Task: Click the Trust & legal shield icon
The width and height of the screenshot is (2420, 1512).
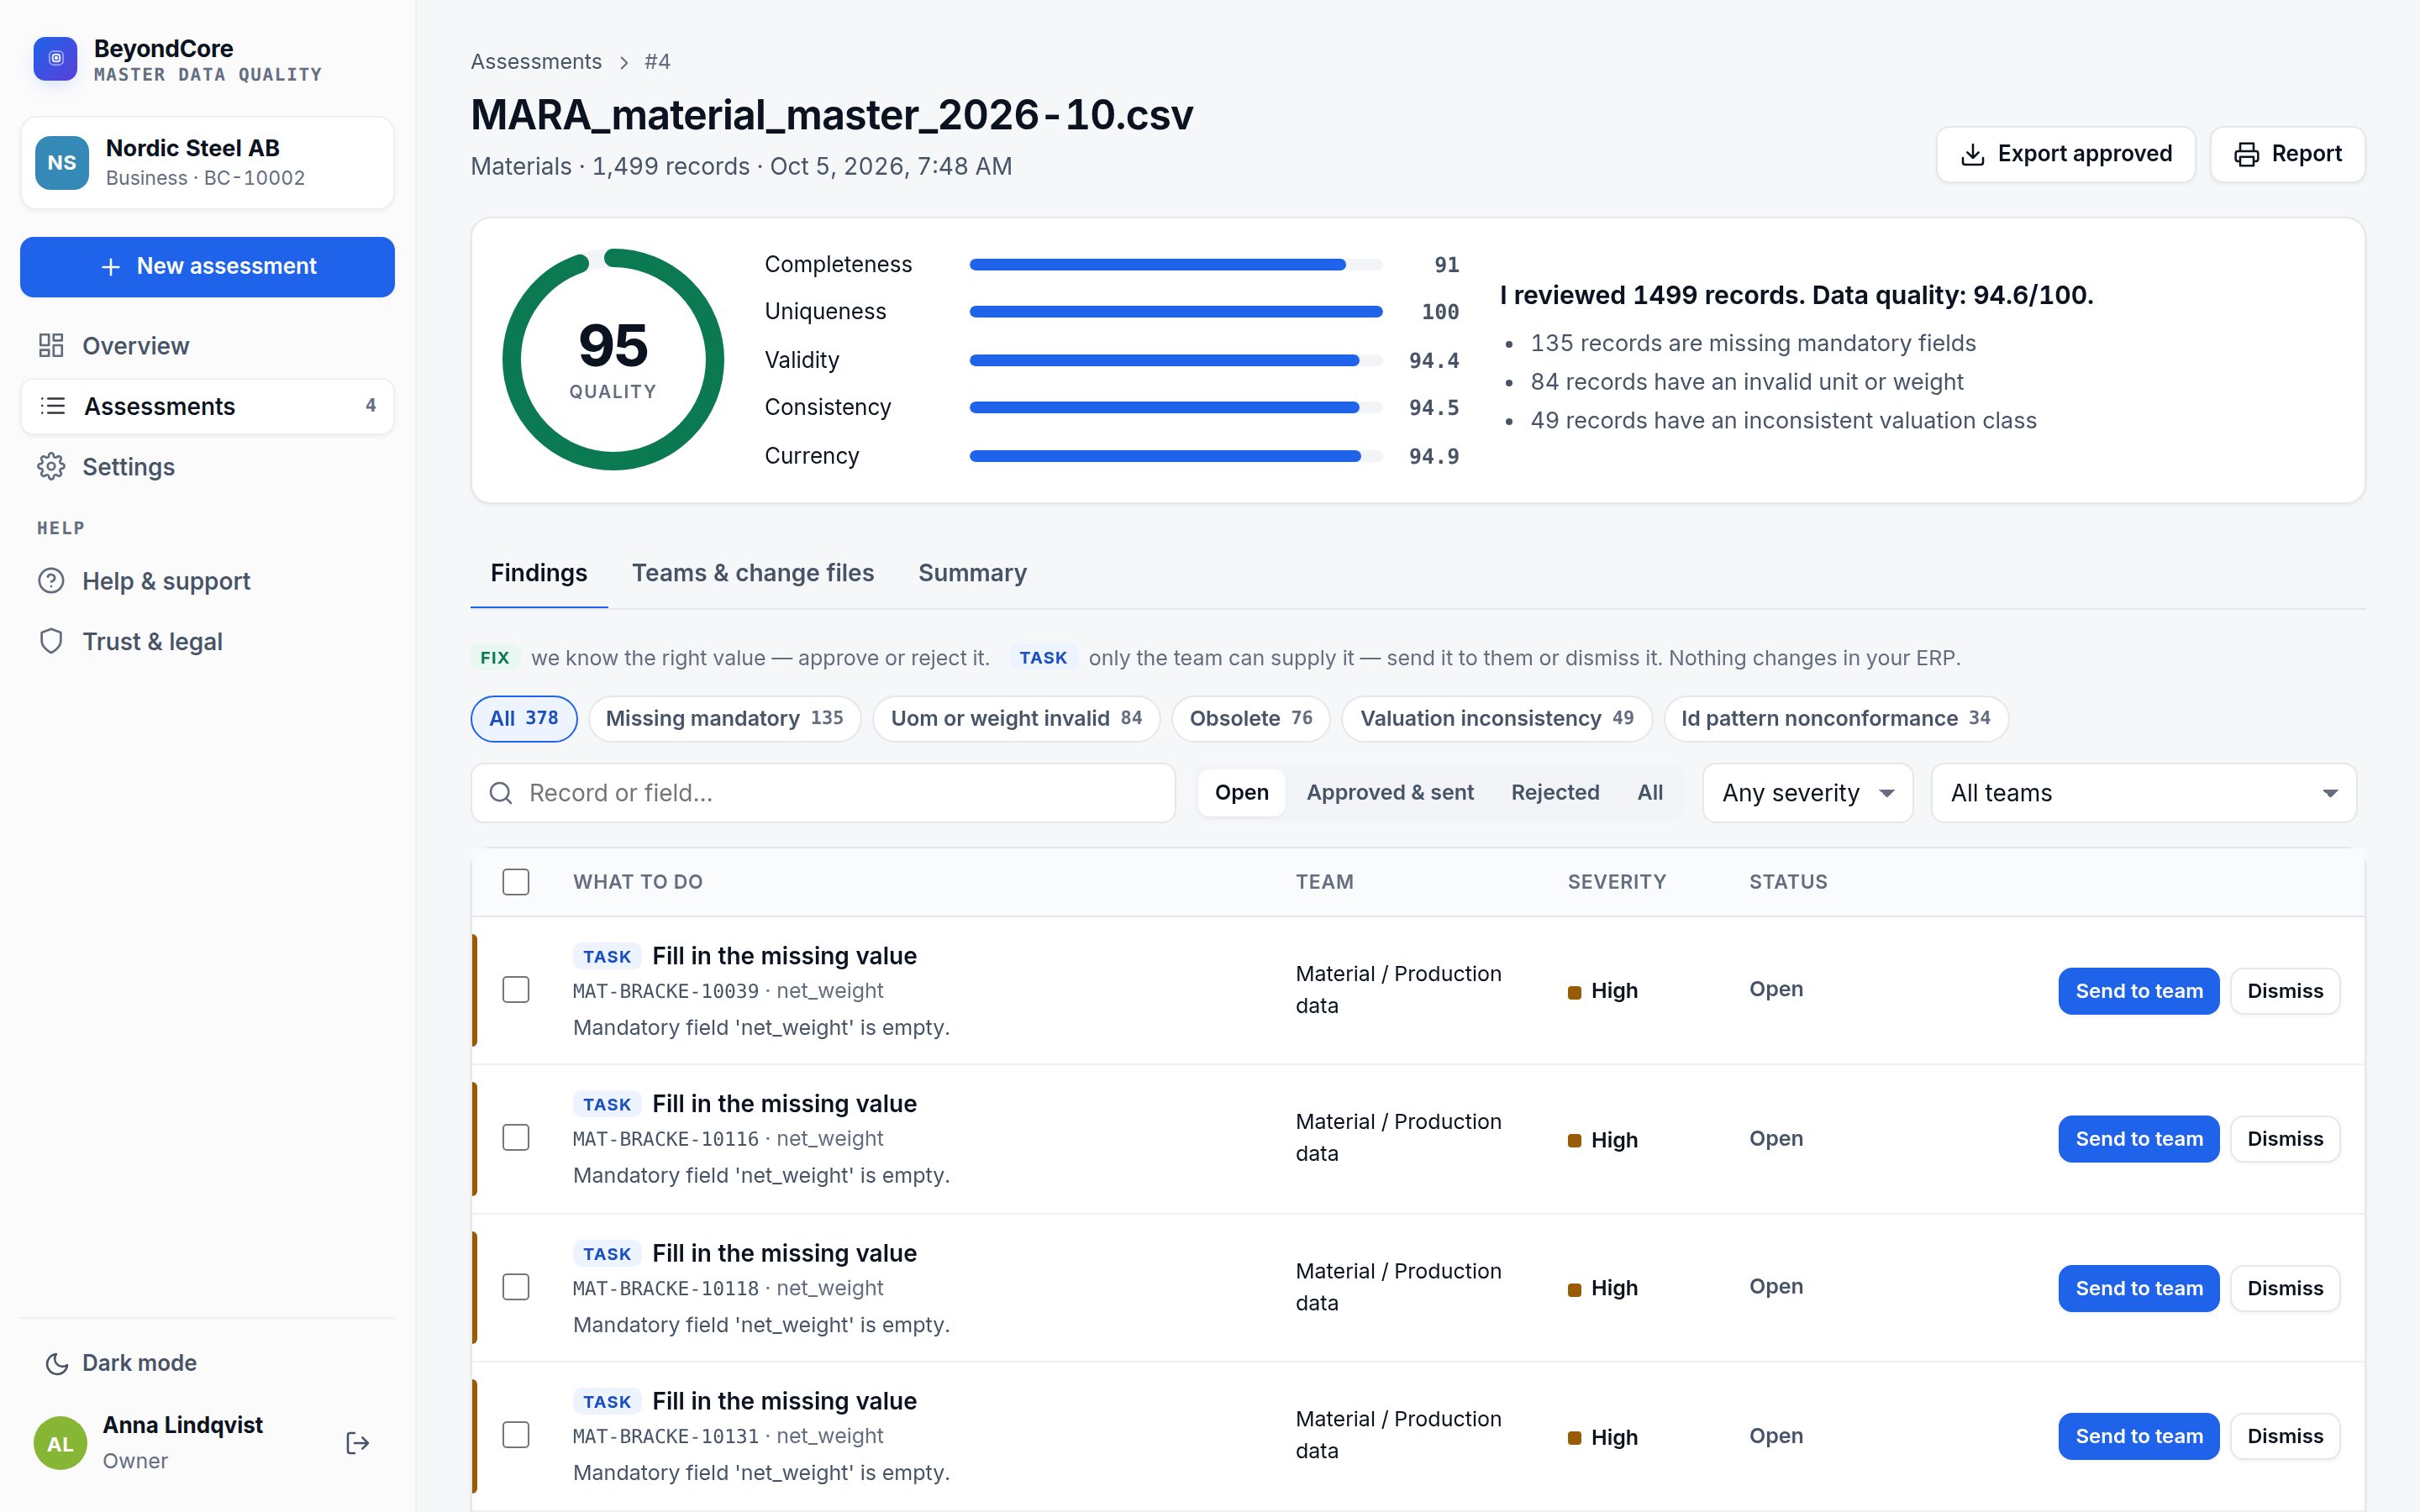Action: tap(51, 641)
